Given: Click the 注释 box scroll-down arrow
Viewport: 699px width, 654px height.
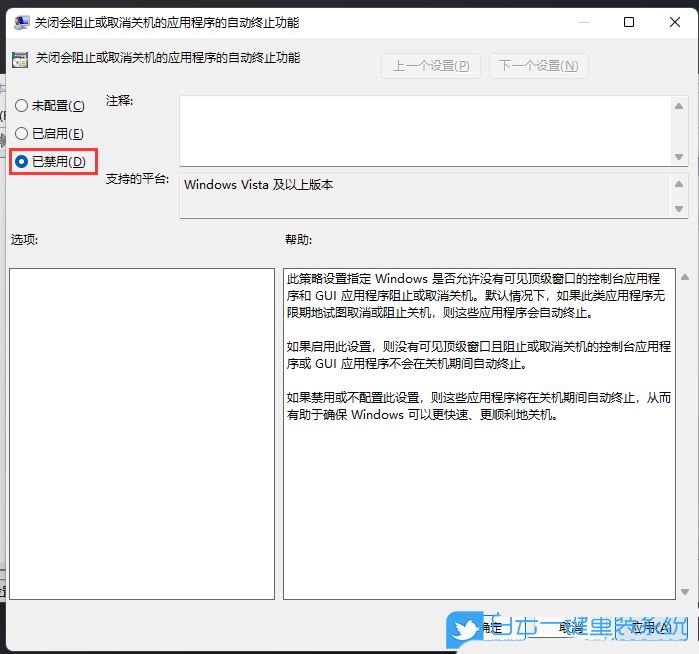Looking at the screenshot, I should coord(679,156).
